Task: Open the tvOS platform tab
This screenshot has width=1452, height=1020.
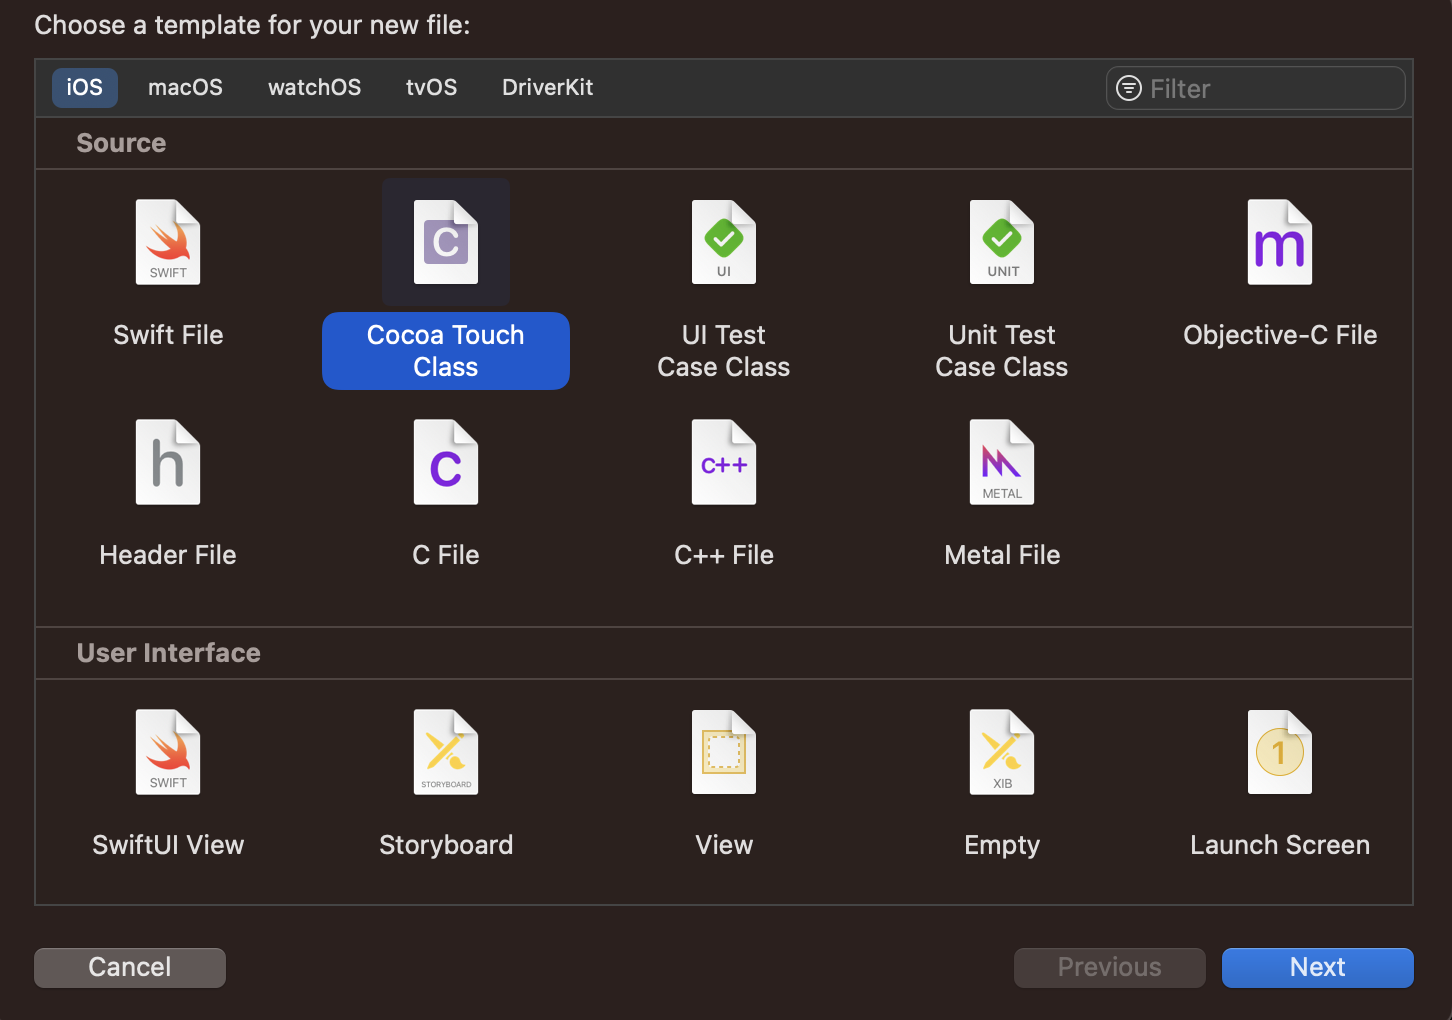Action: pyautogui.click(x=431, y=87)
